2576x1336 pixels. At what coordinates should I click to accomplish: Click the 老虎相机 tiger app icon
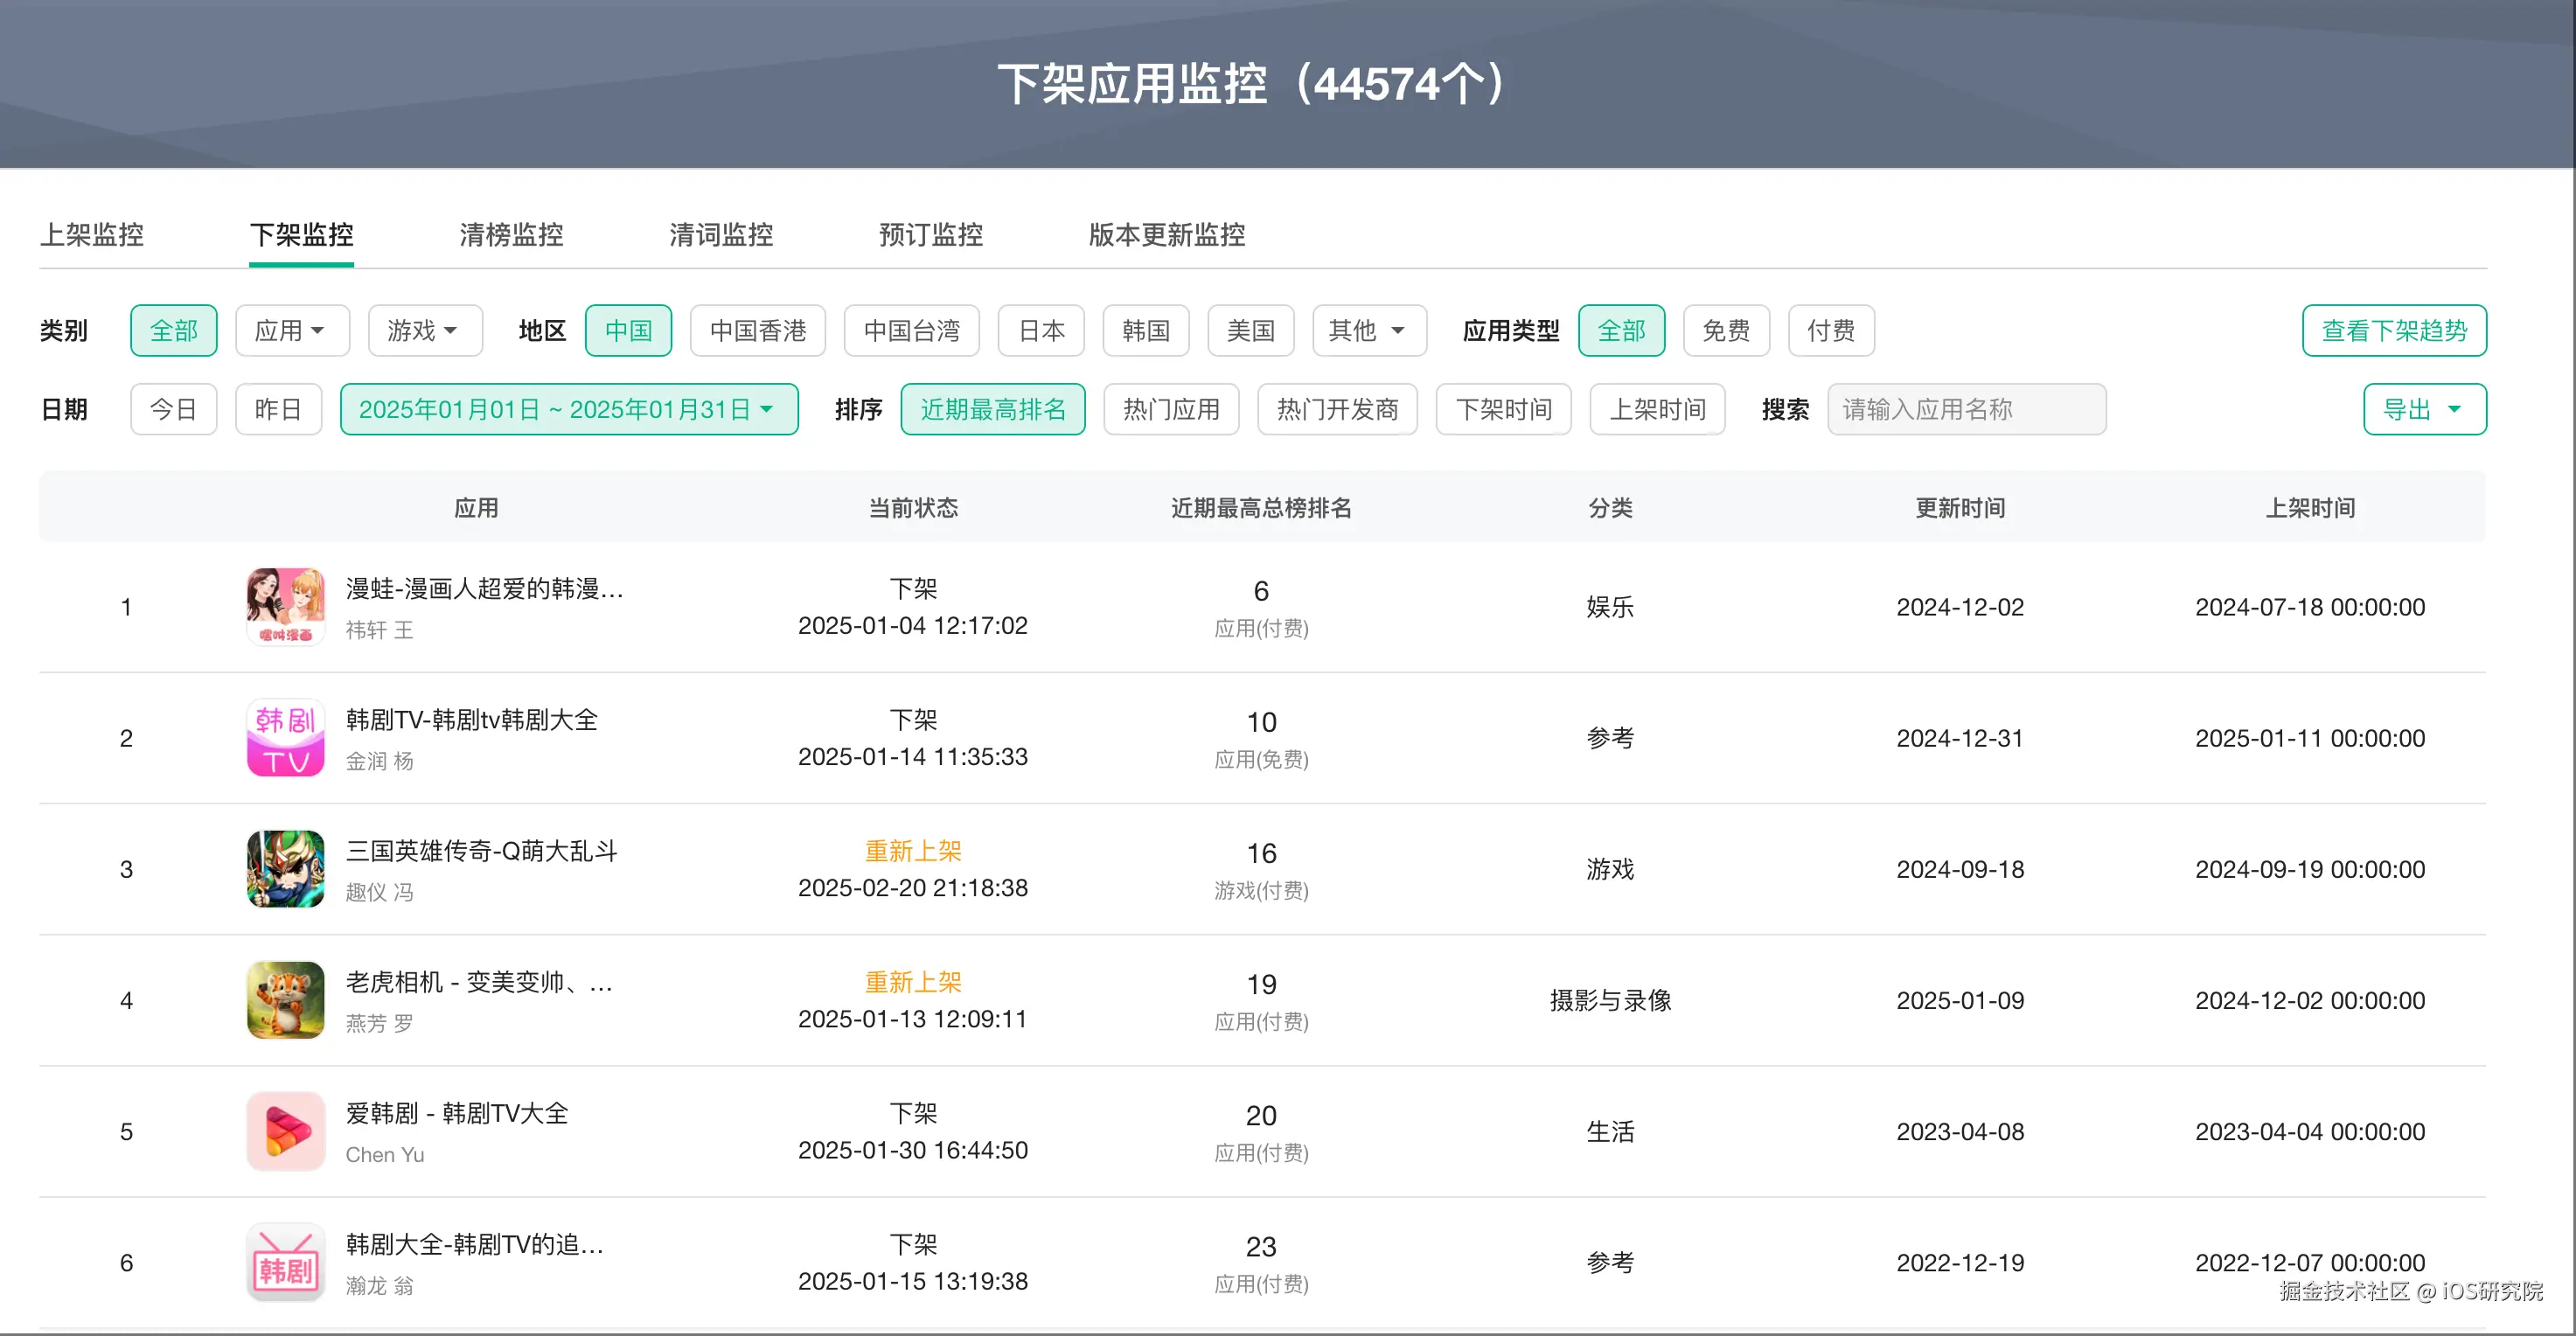tap(285, 1000)
